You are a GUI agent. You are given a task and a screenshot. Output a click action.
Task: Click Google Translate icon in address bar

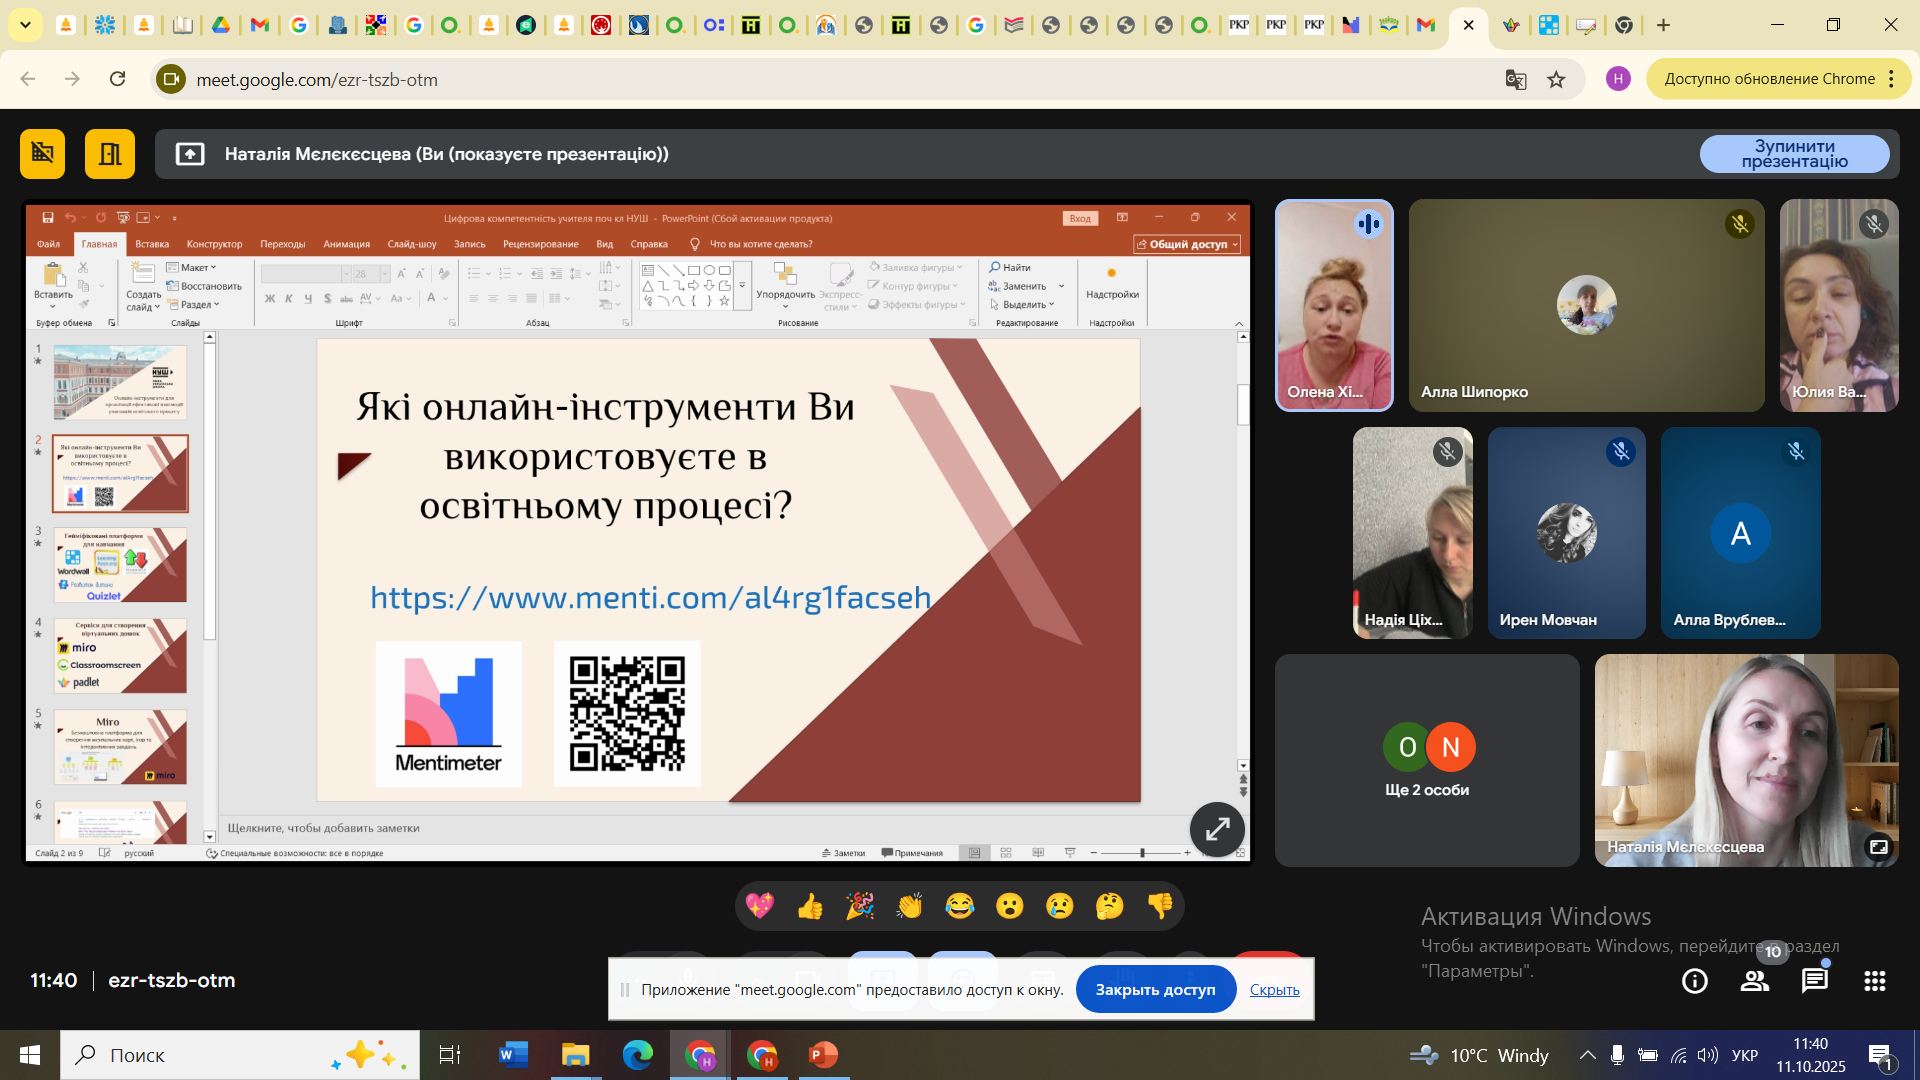click(1516, 79)
